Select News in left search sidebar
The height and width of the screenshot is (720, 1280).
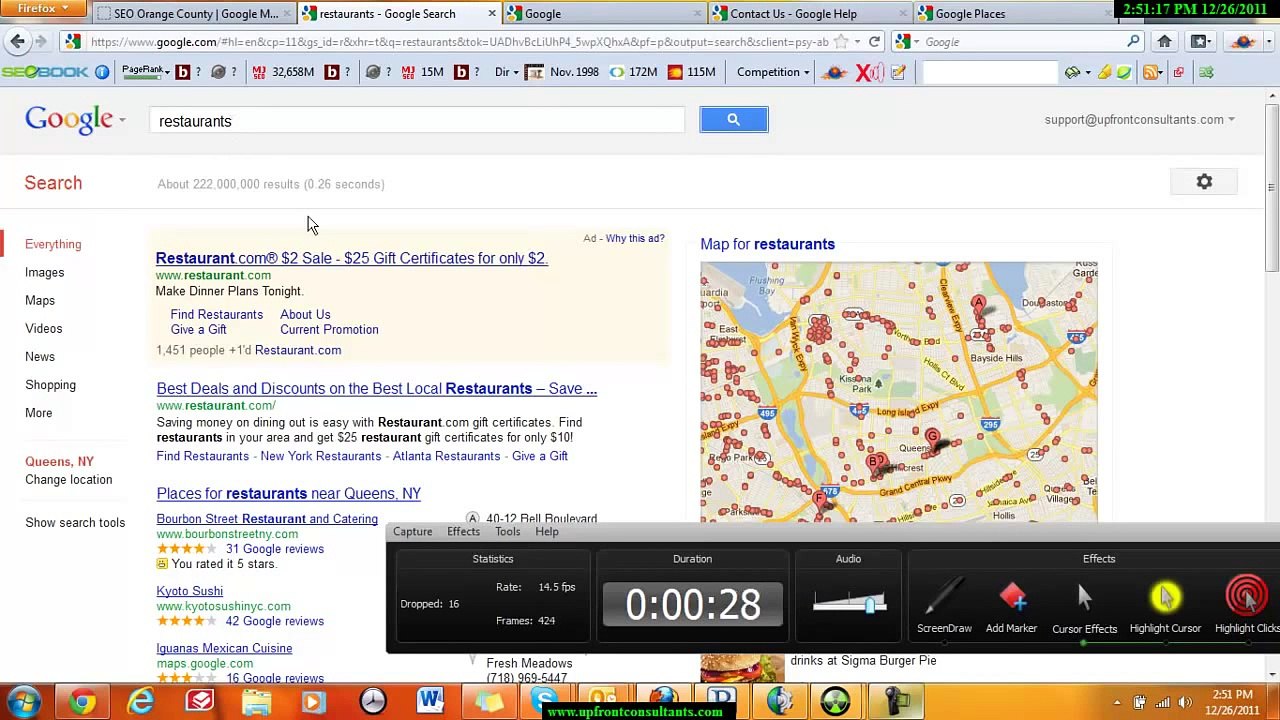pyautogui.click(x=40, y=356)
